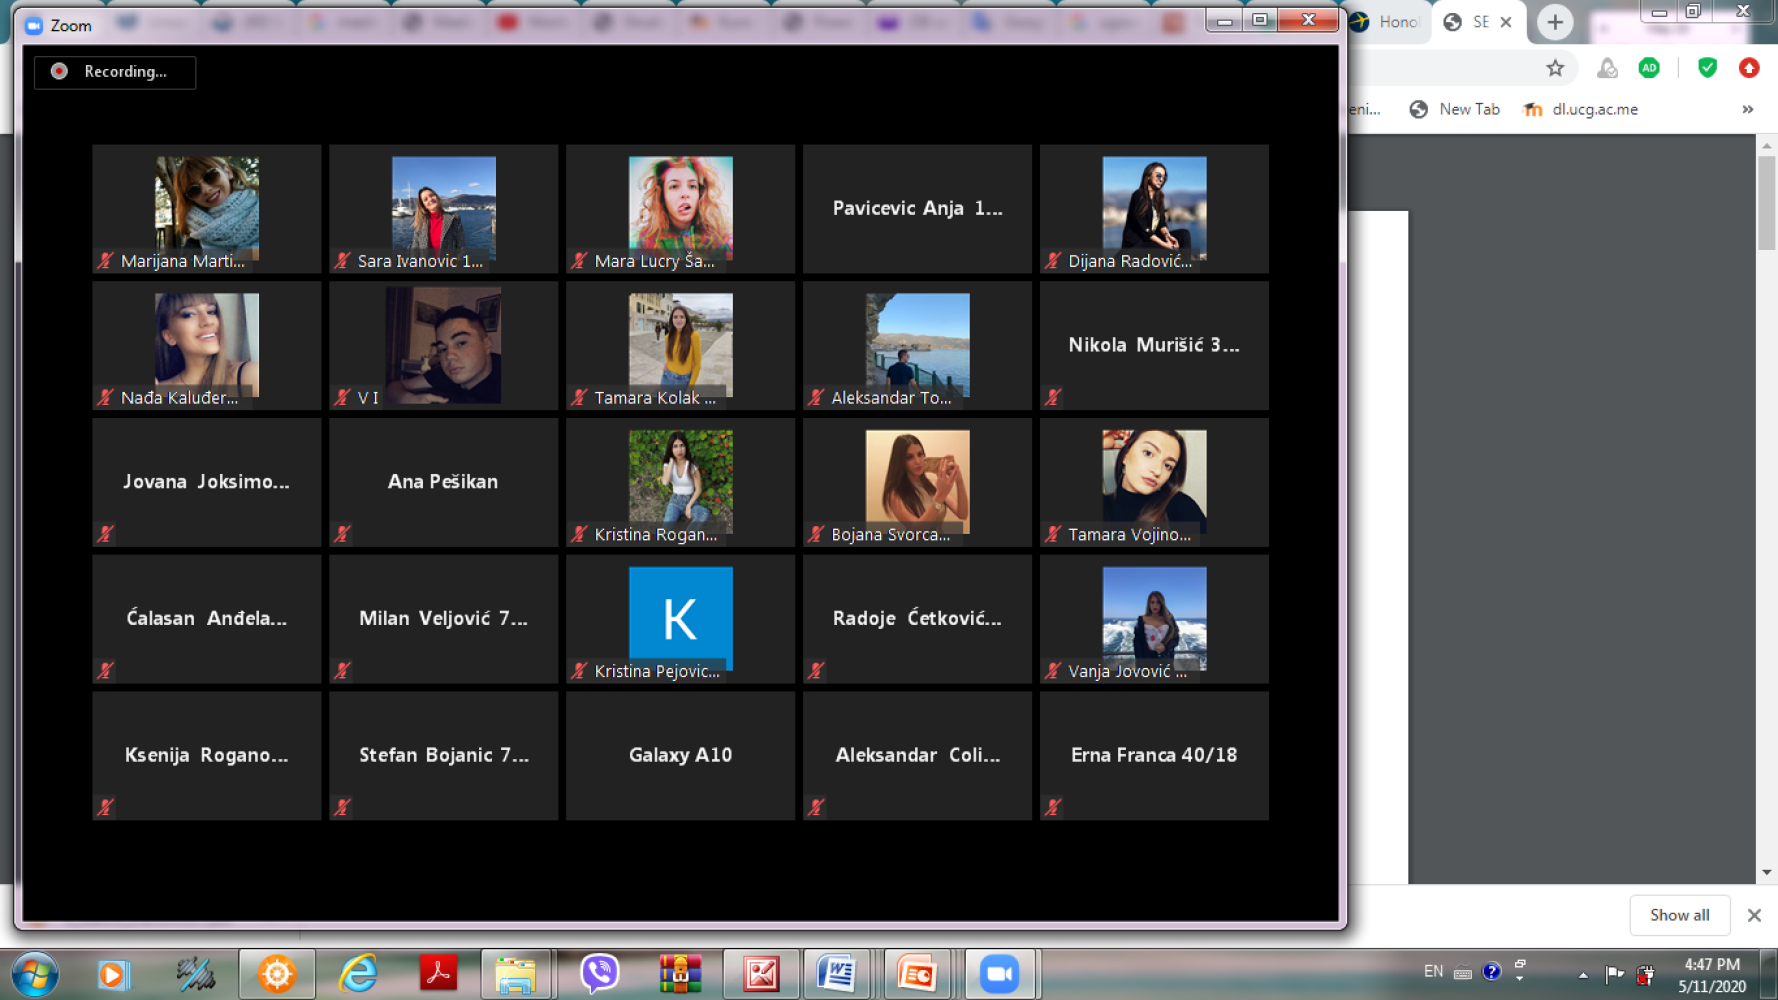The width and height of the screenshot is (1778, 1000).
Task: Open Viber from the taskbar
Action: 599,973
